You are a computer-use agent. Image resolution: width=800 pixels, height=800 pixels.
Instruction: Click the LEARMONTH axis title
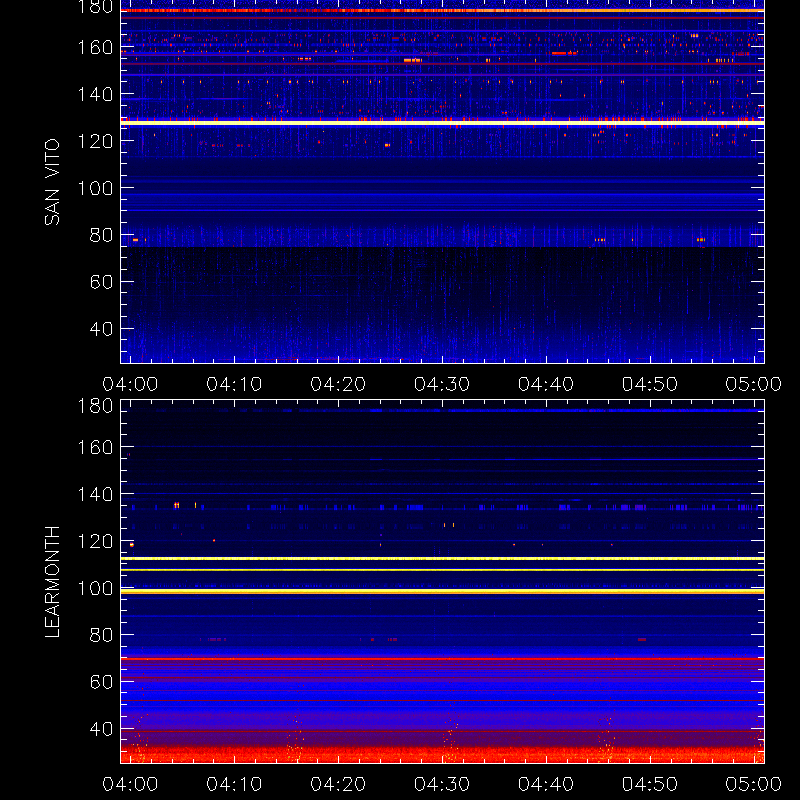click(x=52, y=582)
